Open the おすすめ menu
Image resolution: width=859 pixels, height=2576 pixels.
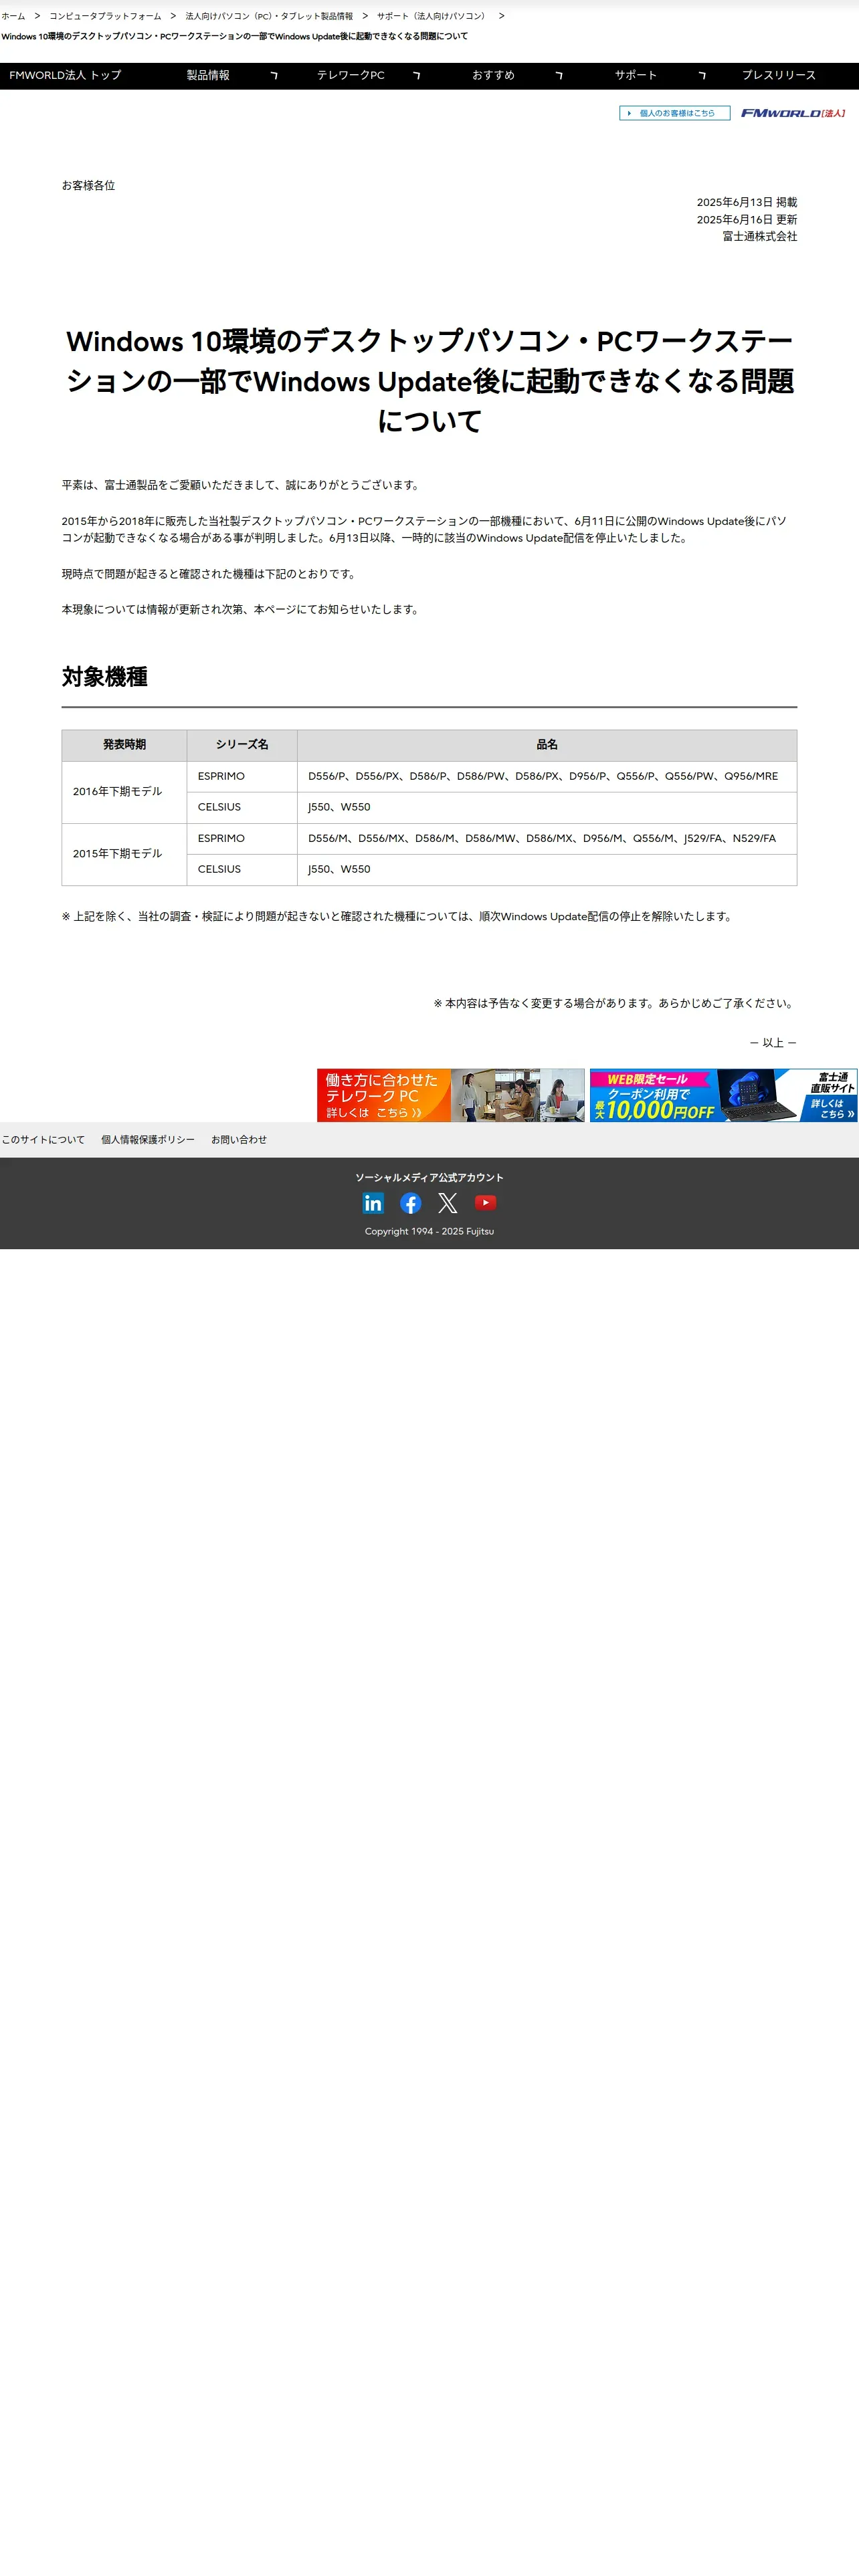click(x=493, y=75)
